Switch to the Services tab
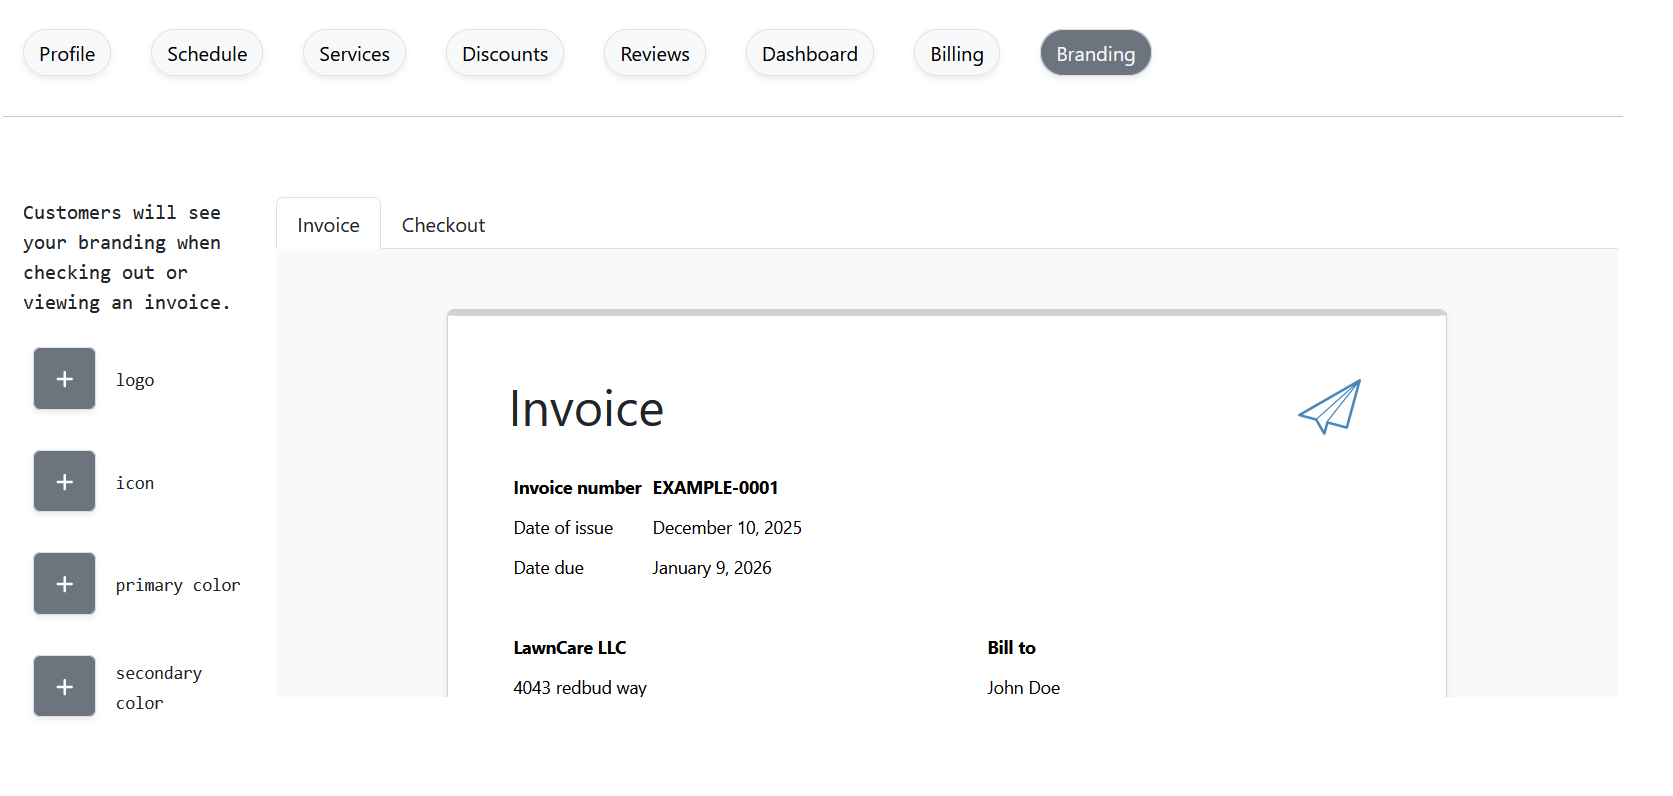The image size is (1673, 796). pos(354,53)
